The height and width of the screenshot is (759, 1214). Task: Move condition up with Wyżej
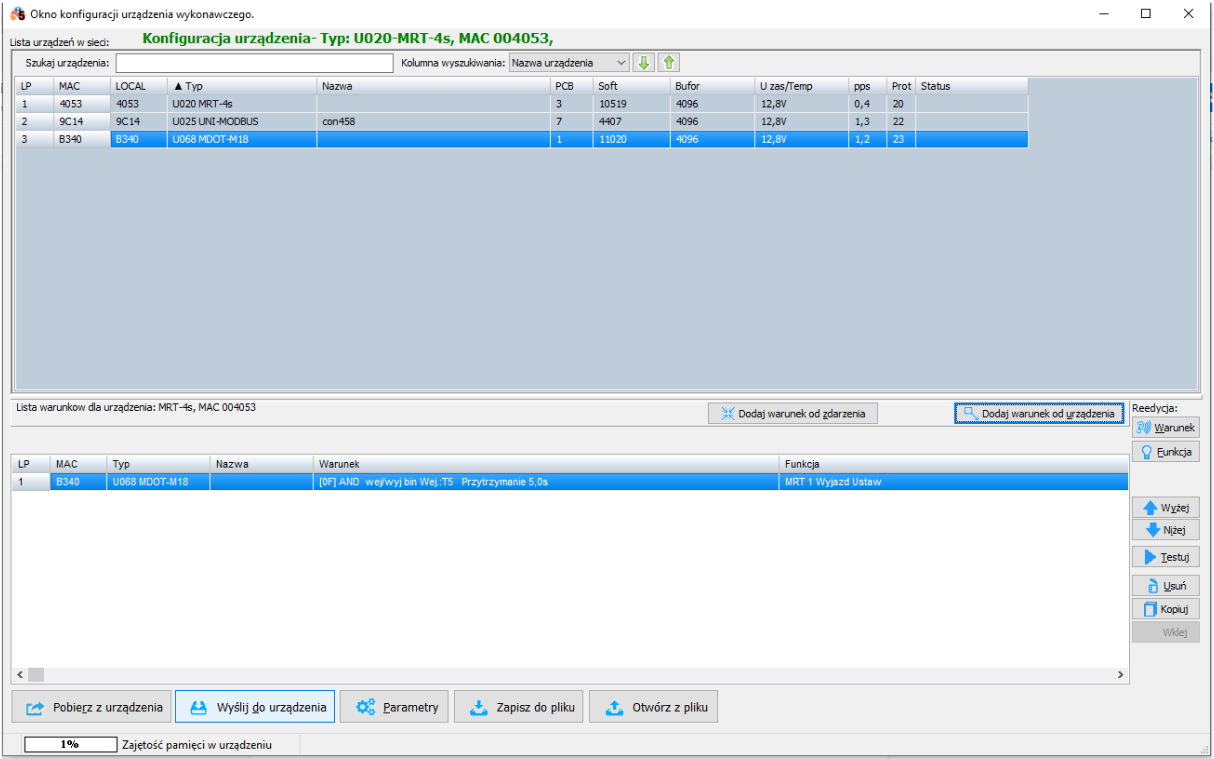click(1165, 508)
